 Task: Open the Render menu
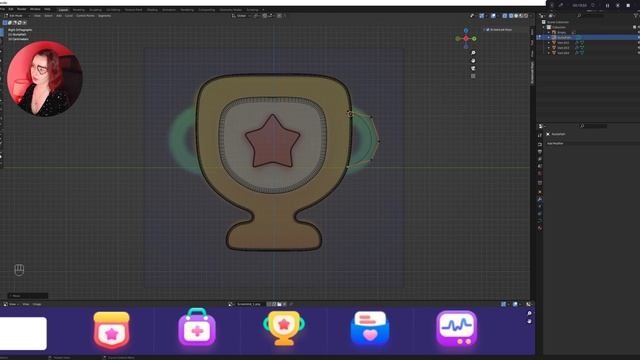point(21,9)
